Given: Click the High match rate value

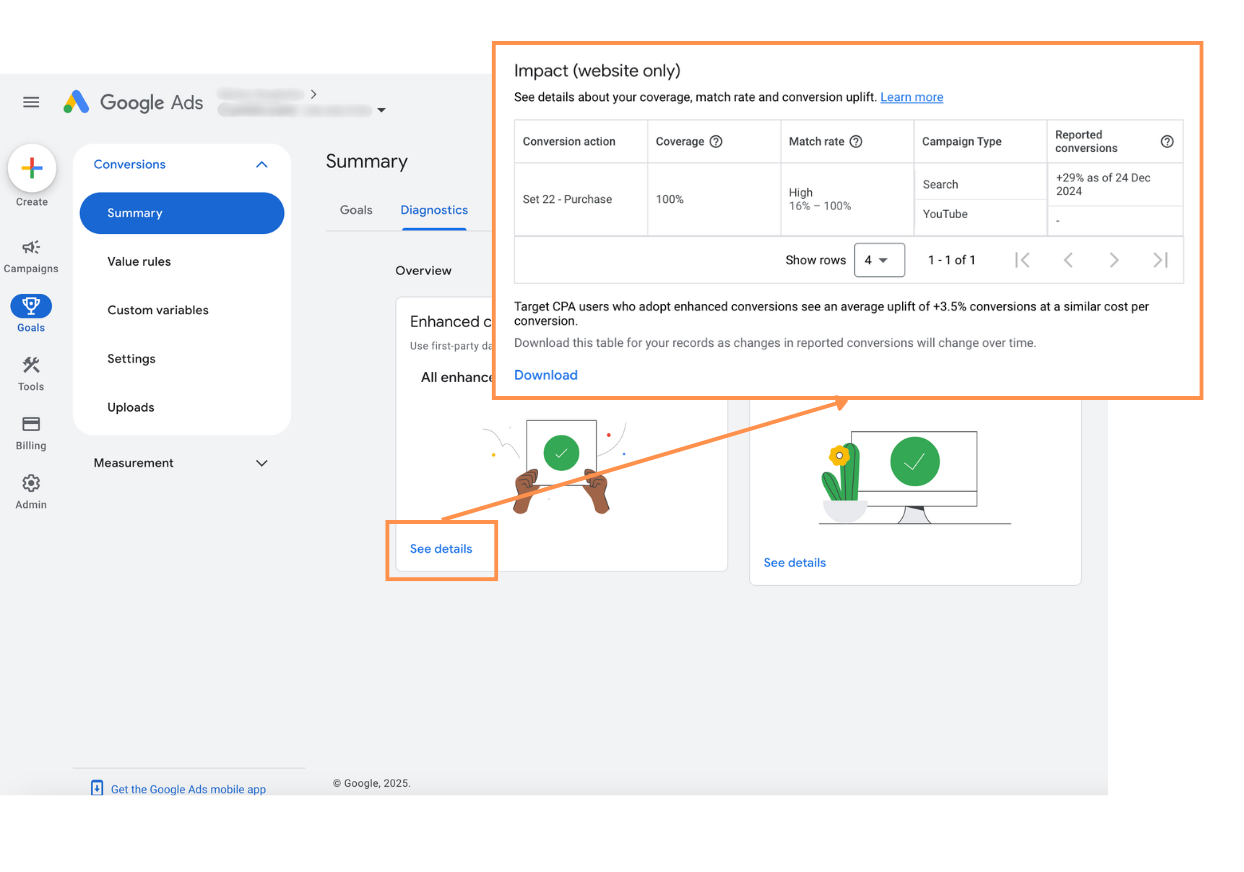Looking at the screenshot, I should point(801,193).
